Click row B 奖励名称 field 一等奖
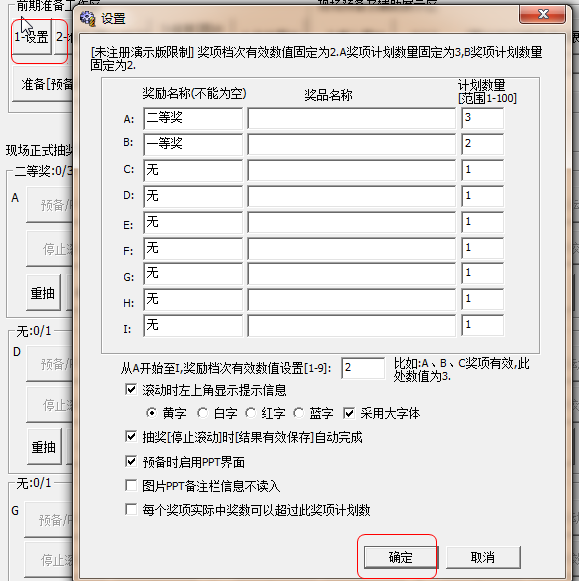579x581 pixels. click(193, 144)
